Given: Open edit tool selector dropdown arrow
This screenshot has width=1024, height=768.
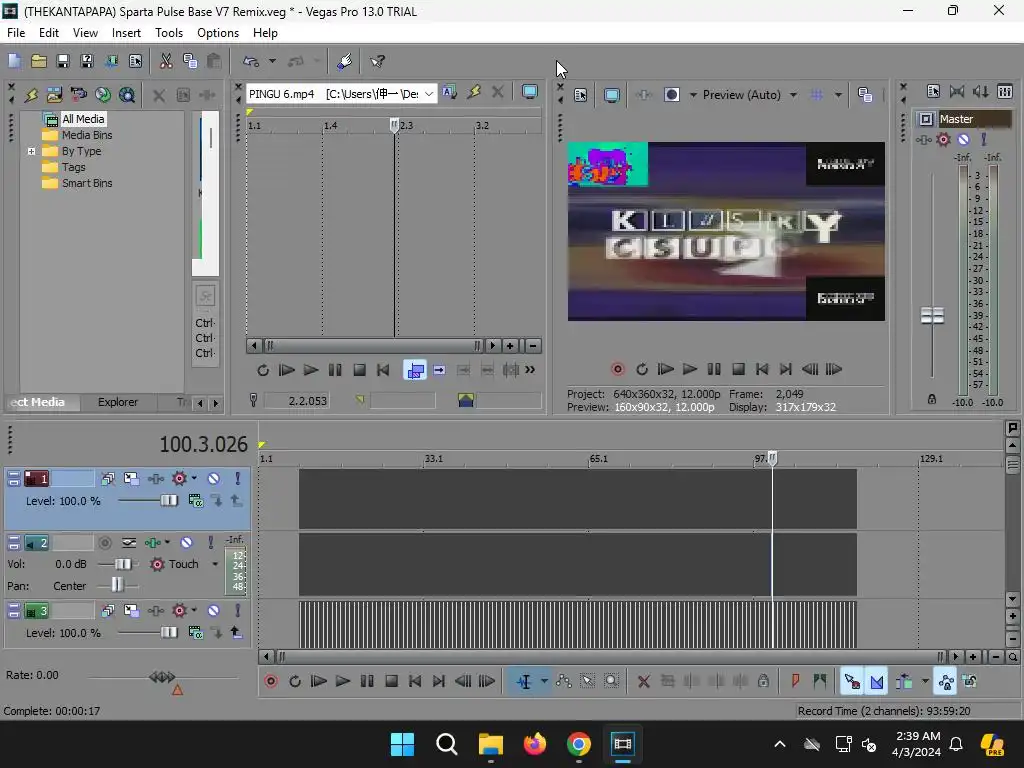Looking at the screenshot, I should coord(544,682).
